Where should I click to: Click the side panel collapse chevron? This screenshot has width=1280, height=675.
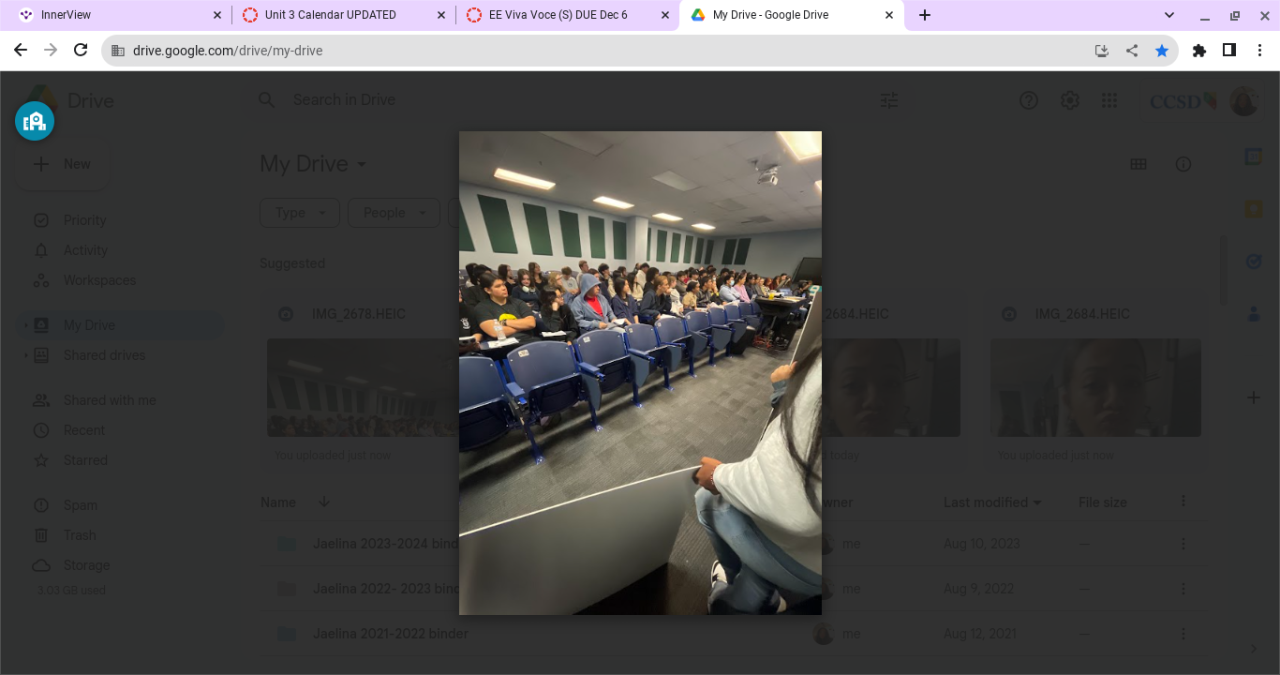point(1253,649)
